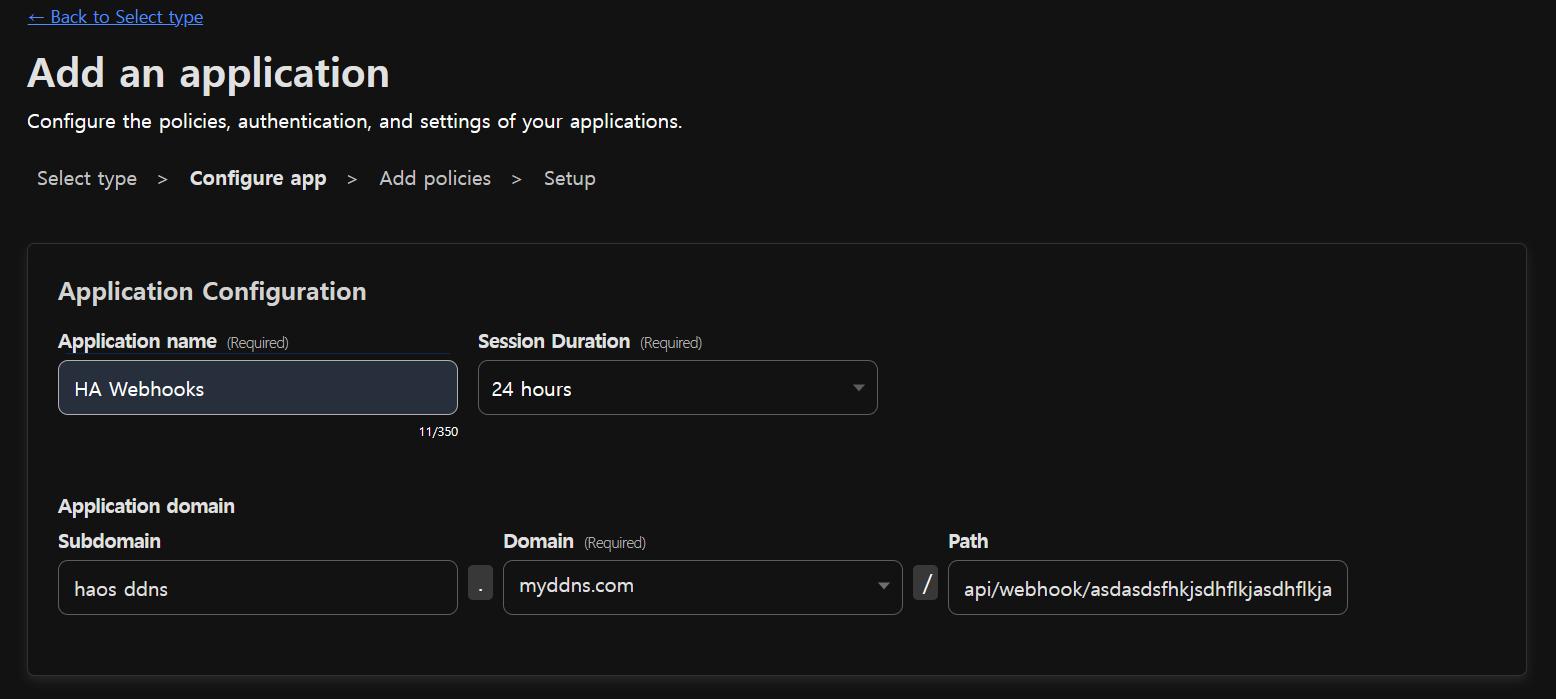This screenshot has height=699, width=1556.
Task: Go to the Select type step
Action: tap(87, 179)
